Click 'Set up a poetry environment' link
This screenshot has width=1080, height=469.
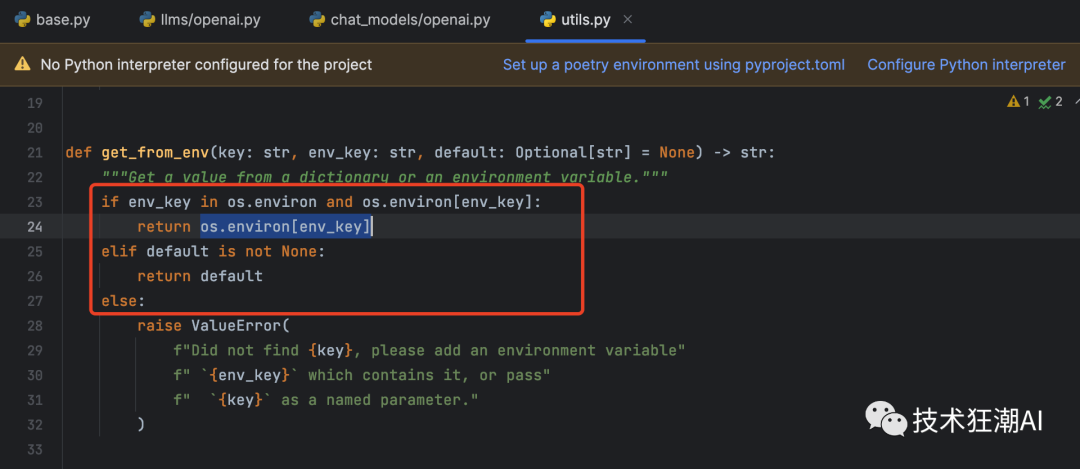tap(673, 65)
